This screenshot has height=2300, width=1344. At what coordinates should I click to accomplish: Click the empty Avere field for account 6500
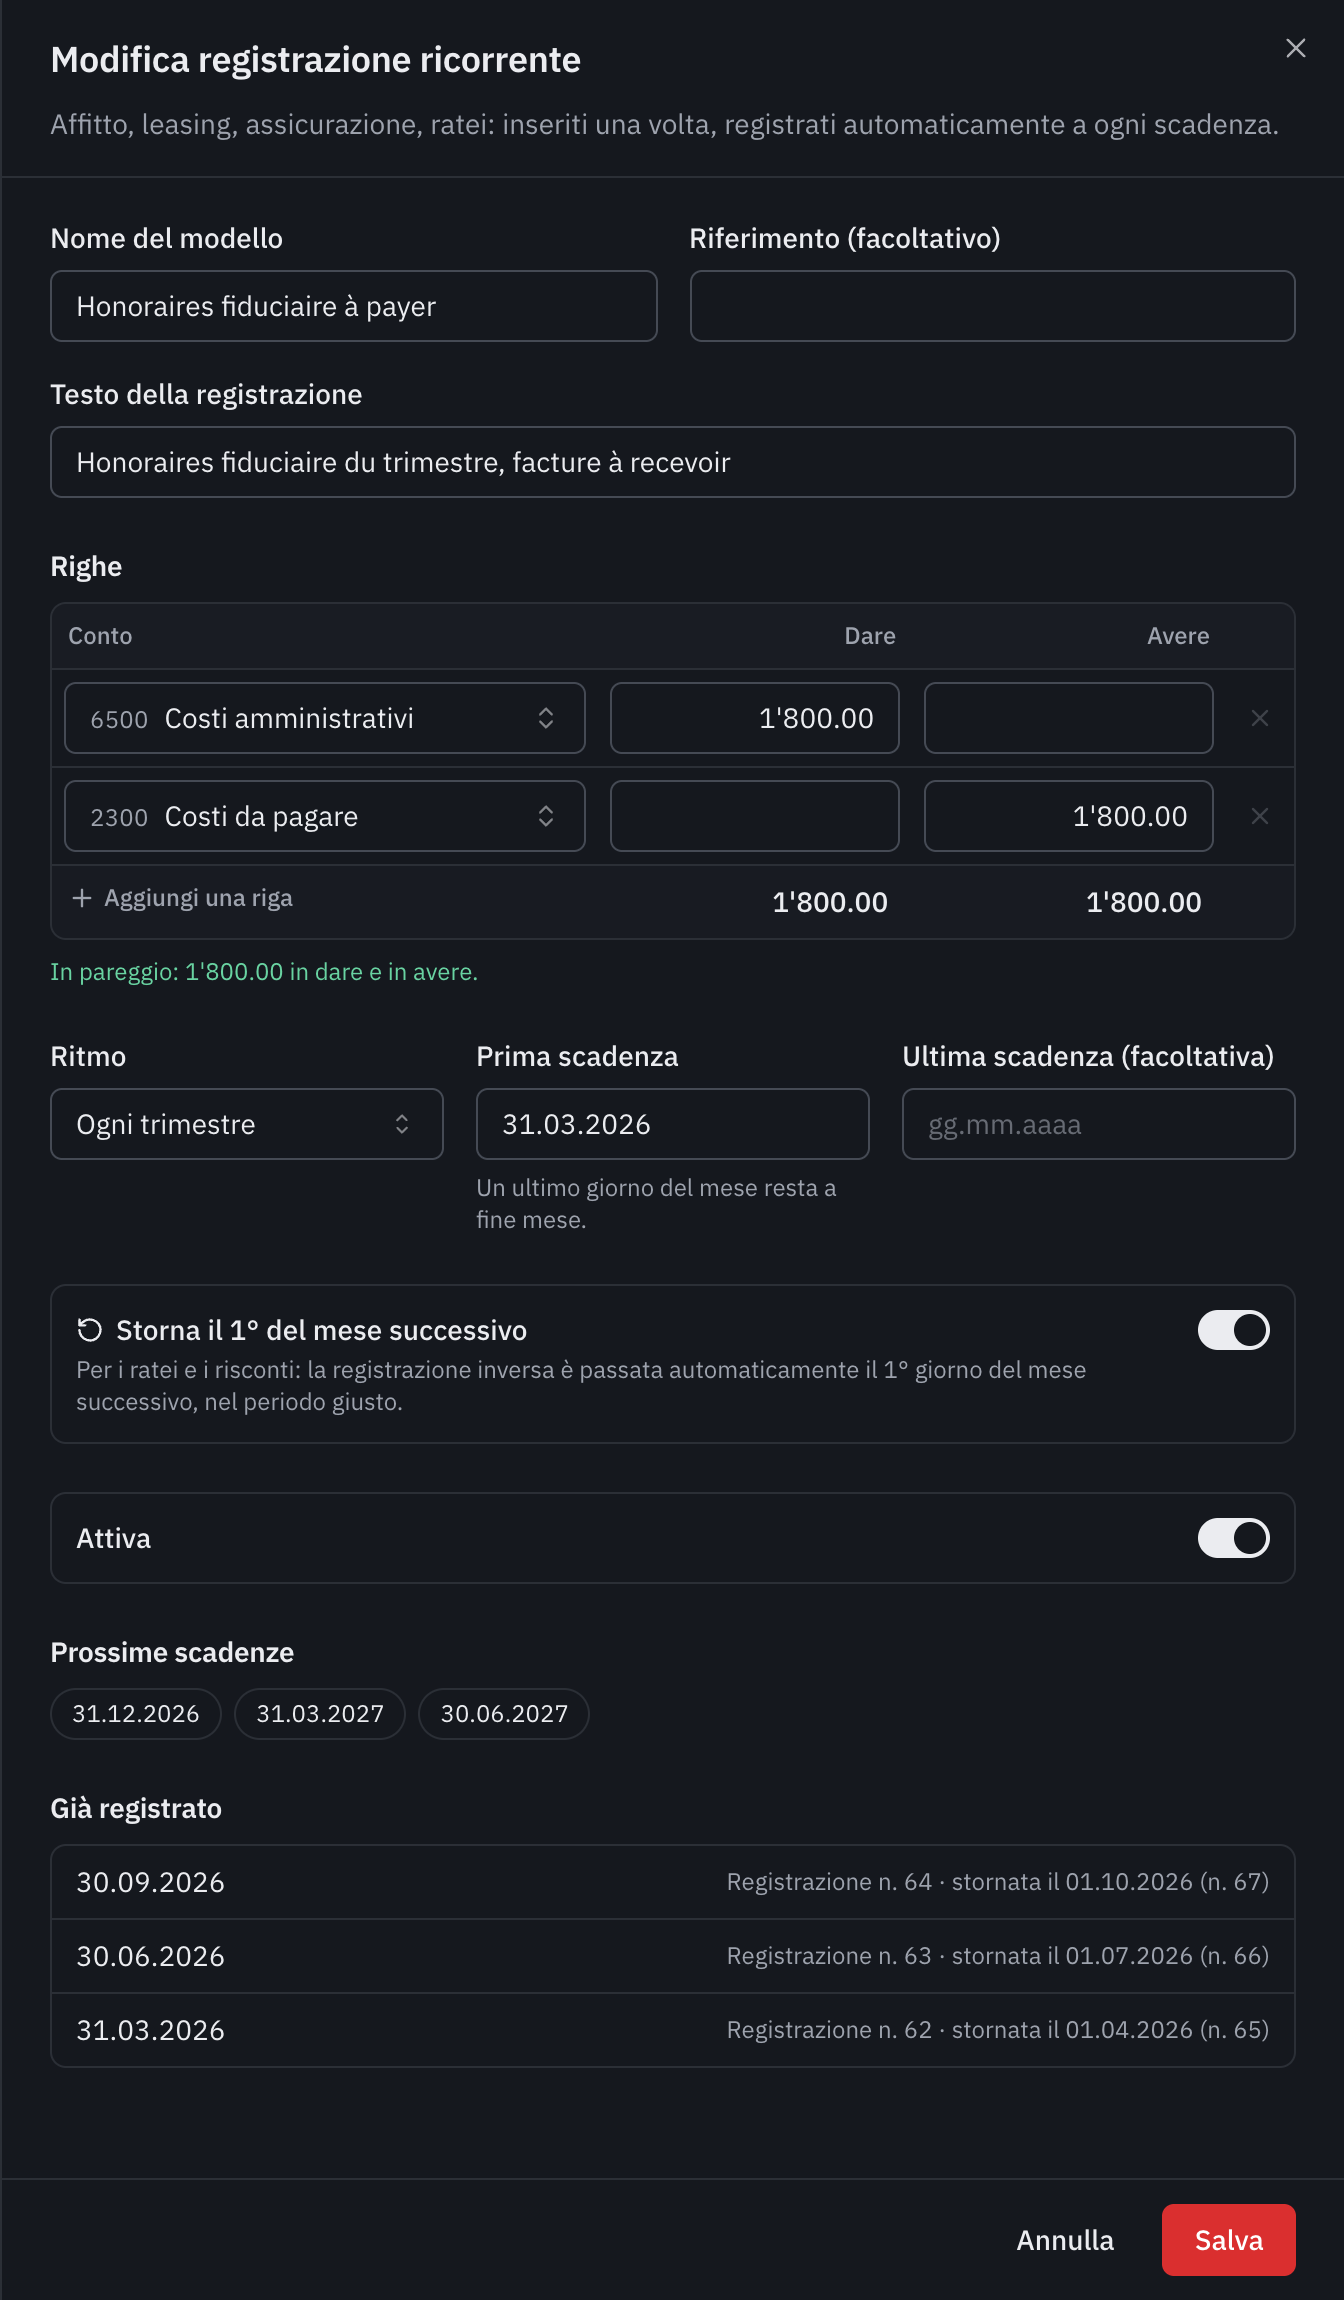coord(1068,718)
